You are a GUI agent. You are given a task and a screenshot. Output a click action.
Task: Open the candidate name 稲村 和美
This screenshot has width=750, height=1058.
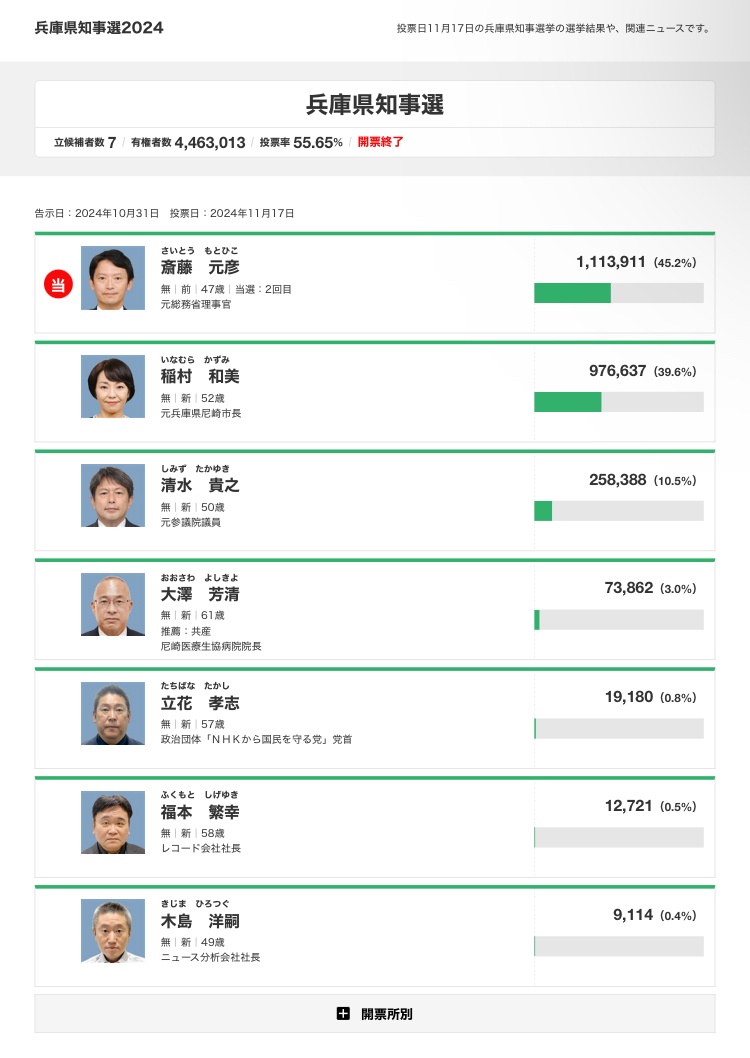pos(200,377)
